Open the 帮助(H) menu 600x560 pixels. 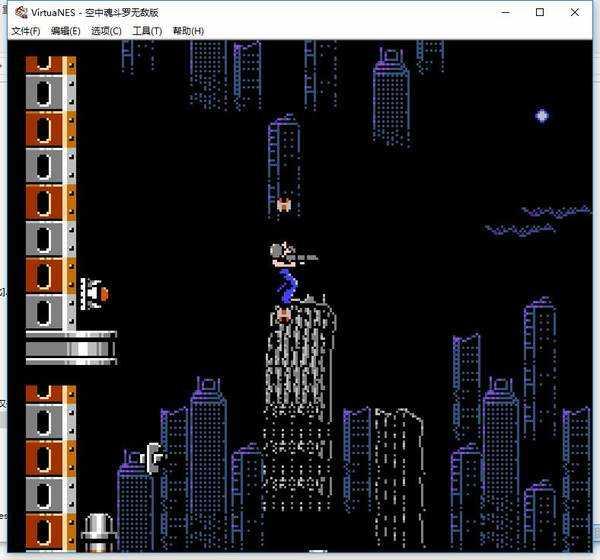(x=188, y=31)
